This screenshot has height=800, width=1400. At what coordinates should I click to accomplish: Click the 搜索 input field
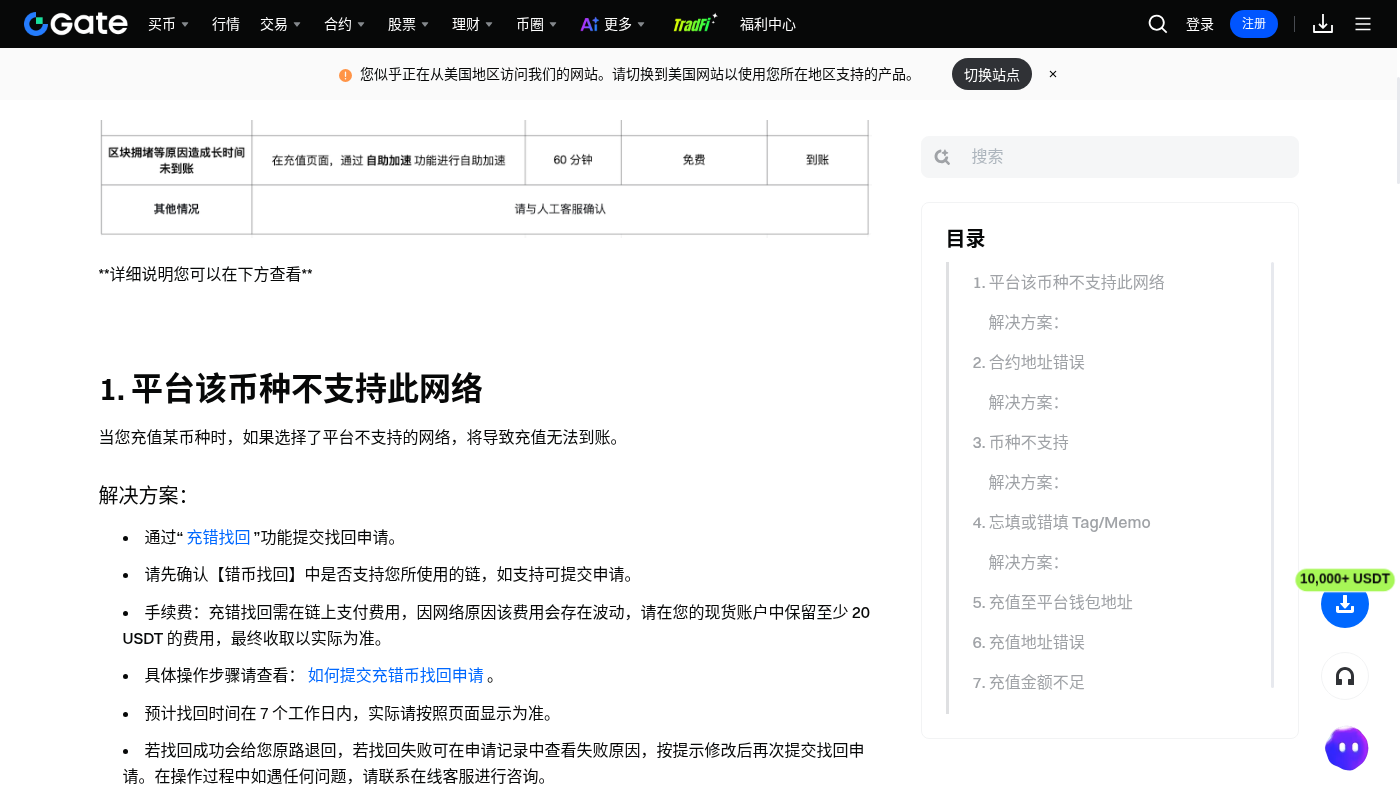pyautogui.click(x=1110, y=157)
